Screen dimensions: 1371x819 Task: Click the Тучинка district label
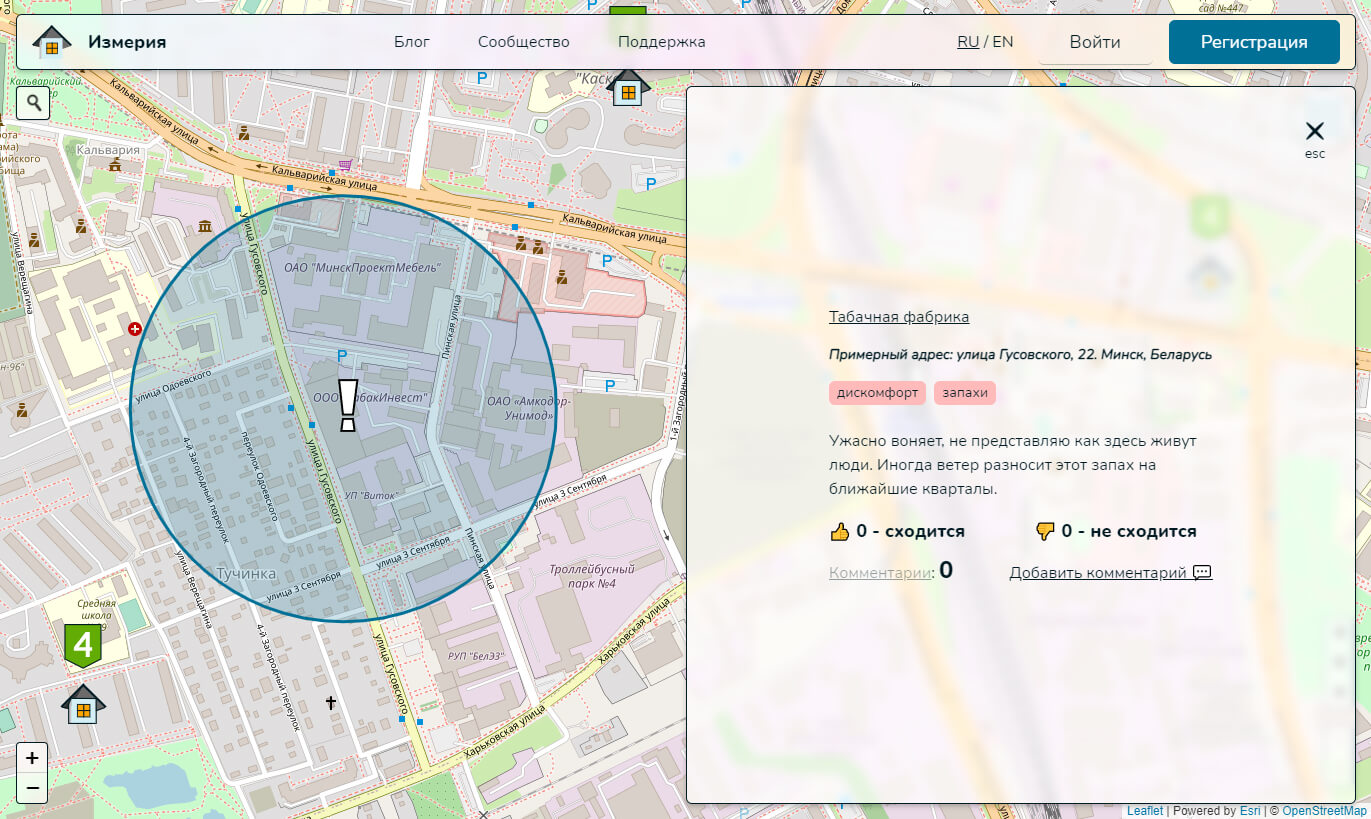pyautogui.click(x=246, y=574)
